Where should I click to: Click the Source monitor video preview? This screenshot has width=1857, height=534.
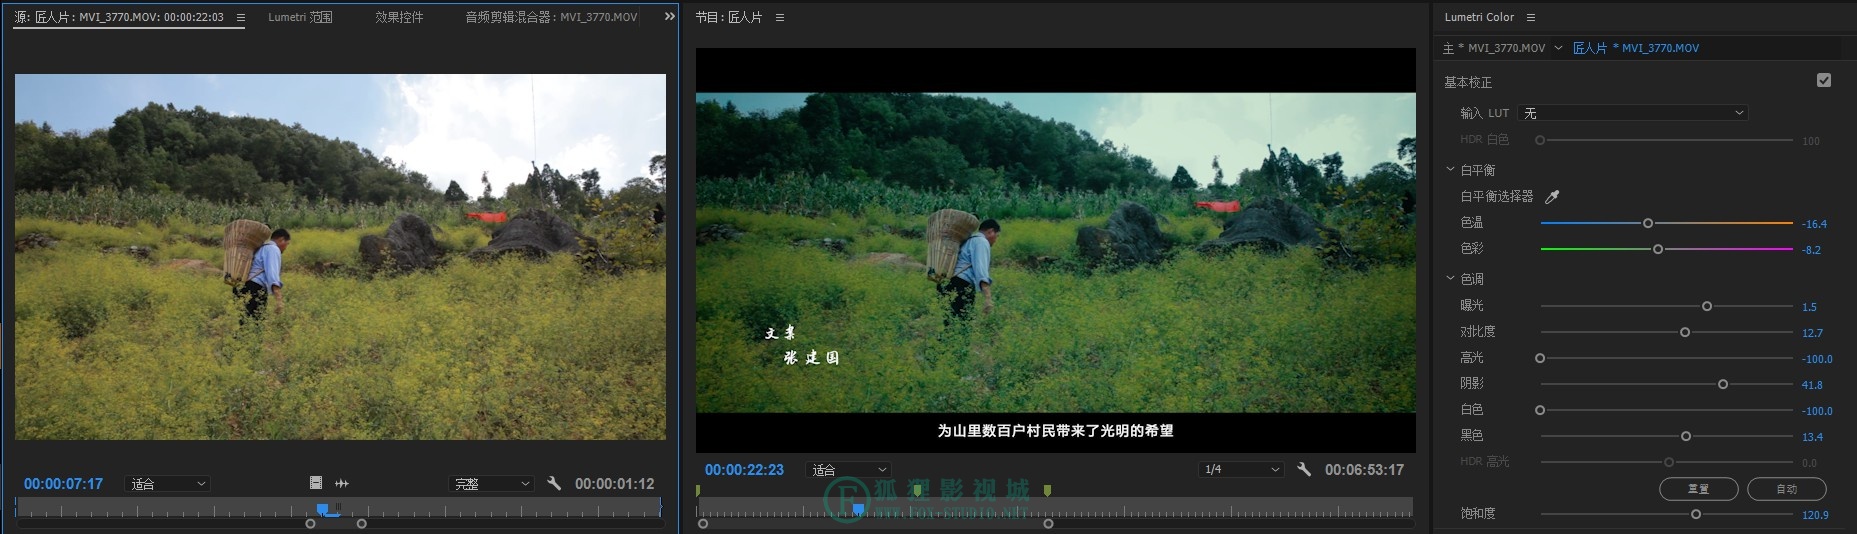pyautogui.click(x=340, y=256)
